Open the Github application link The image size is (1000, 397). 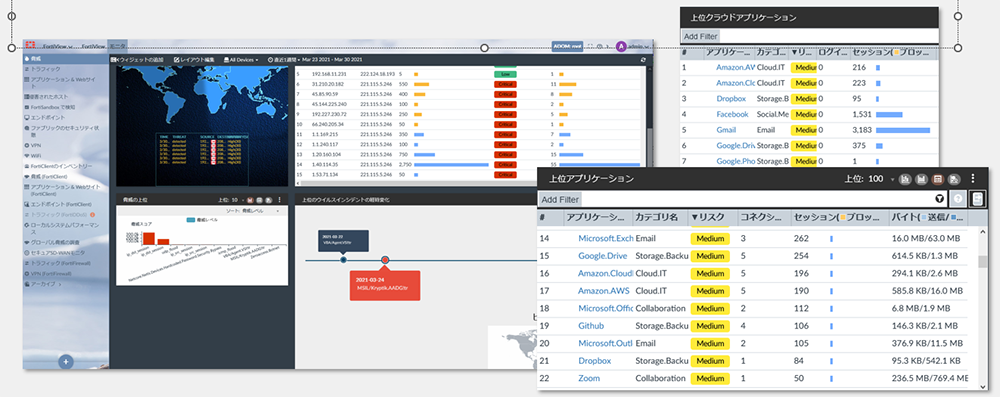[591, 326]
